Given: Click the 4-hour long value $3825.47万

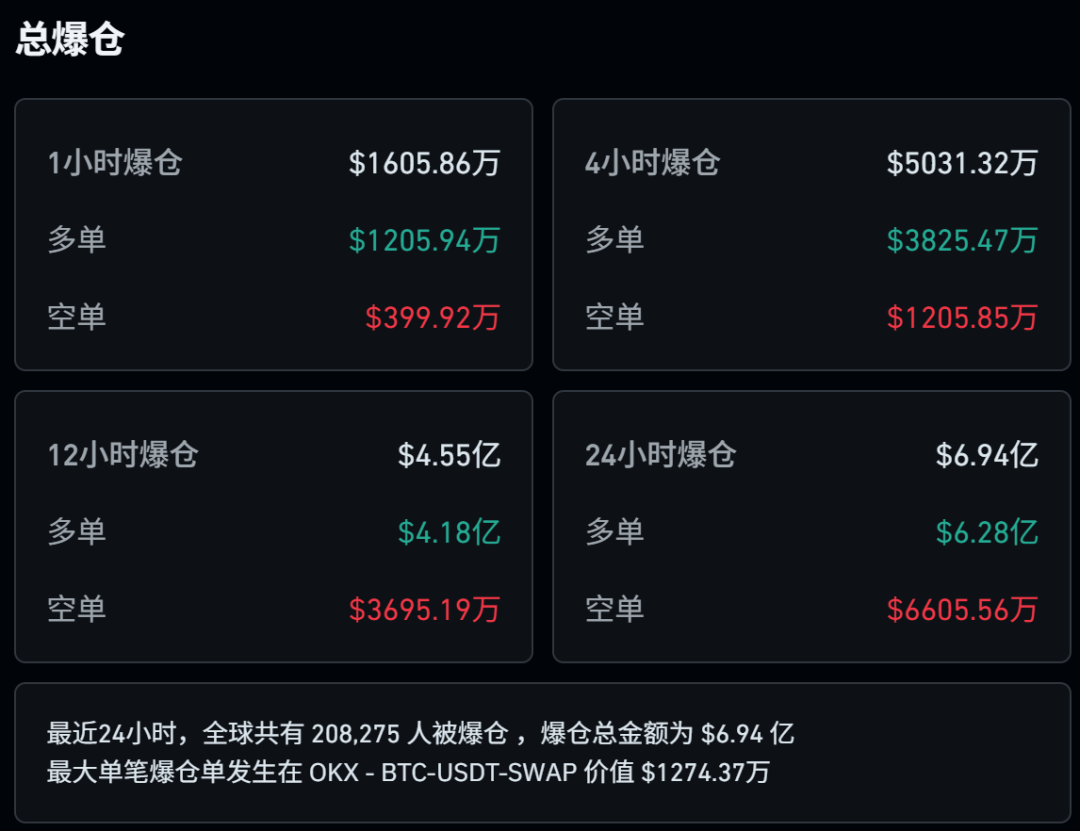Looking at the screenshot, I should pyautogui.click(x=962, y=240).
